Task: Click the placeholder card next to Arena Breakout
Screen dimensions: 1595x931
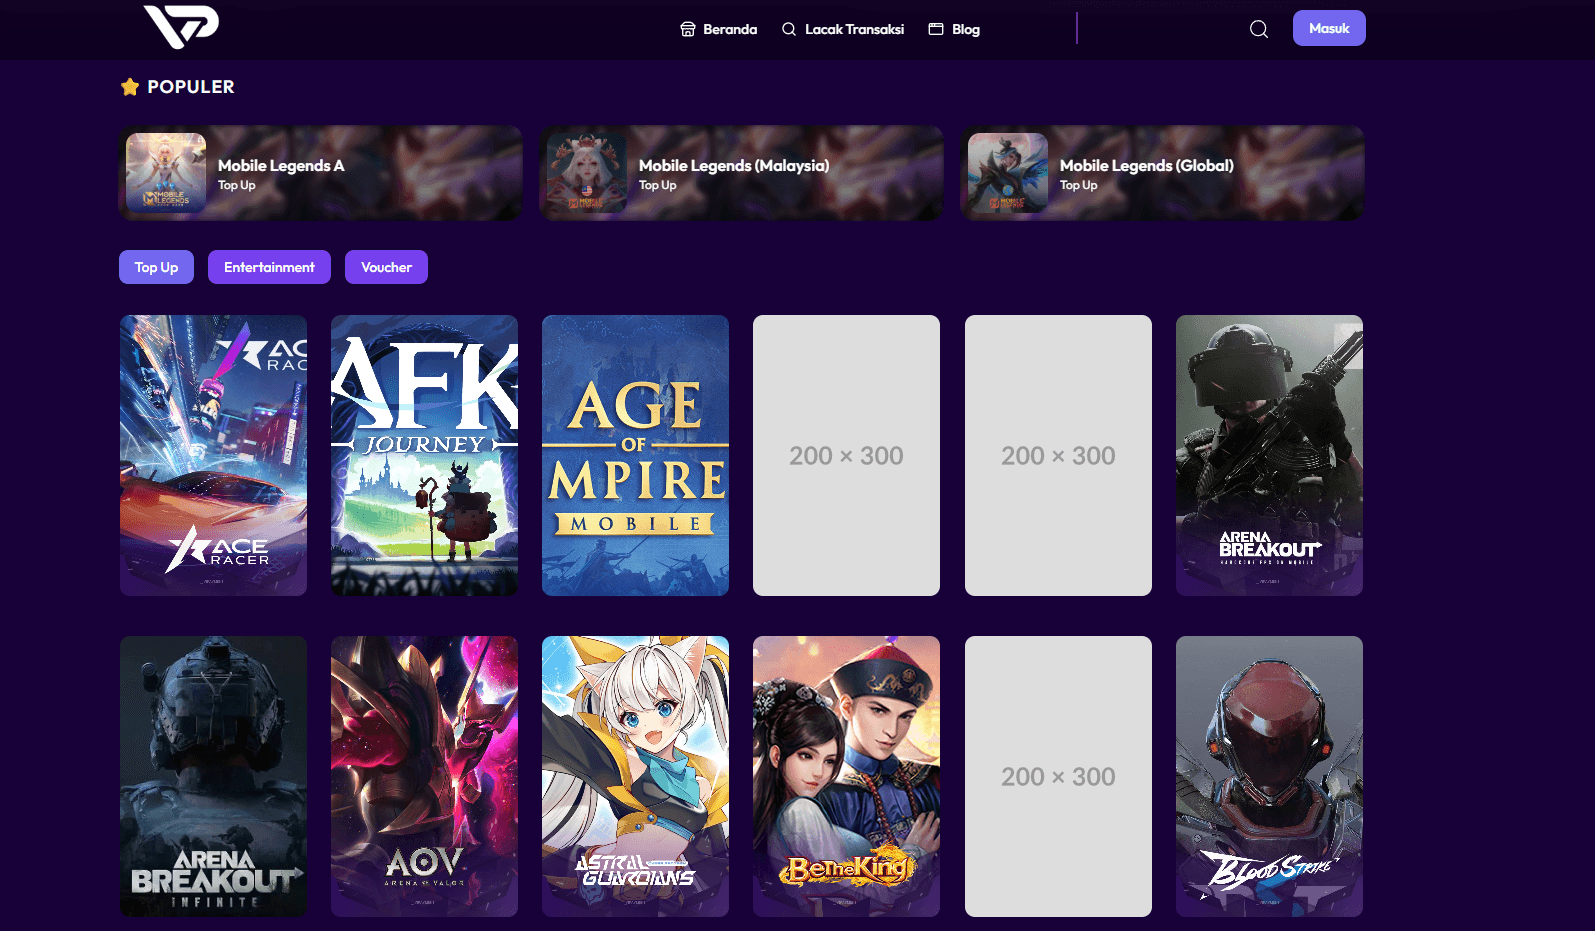Action: 1058,455
